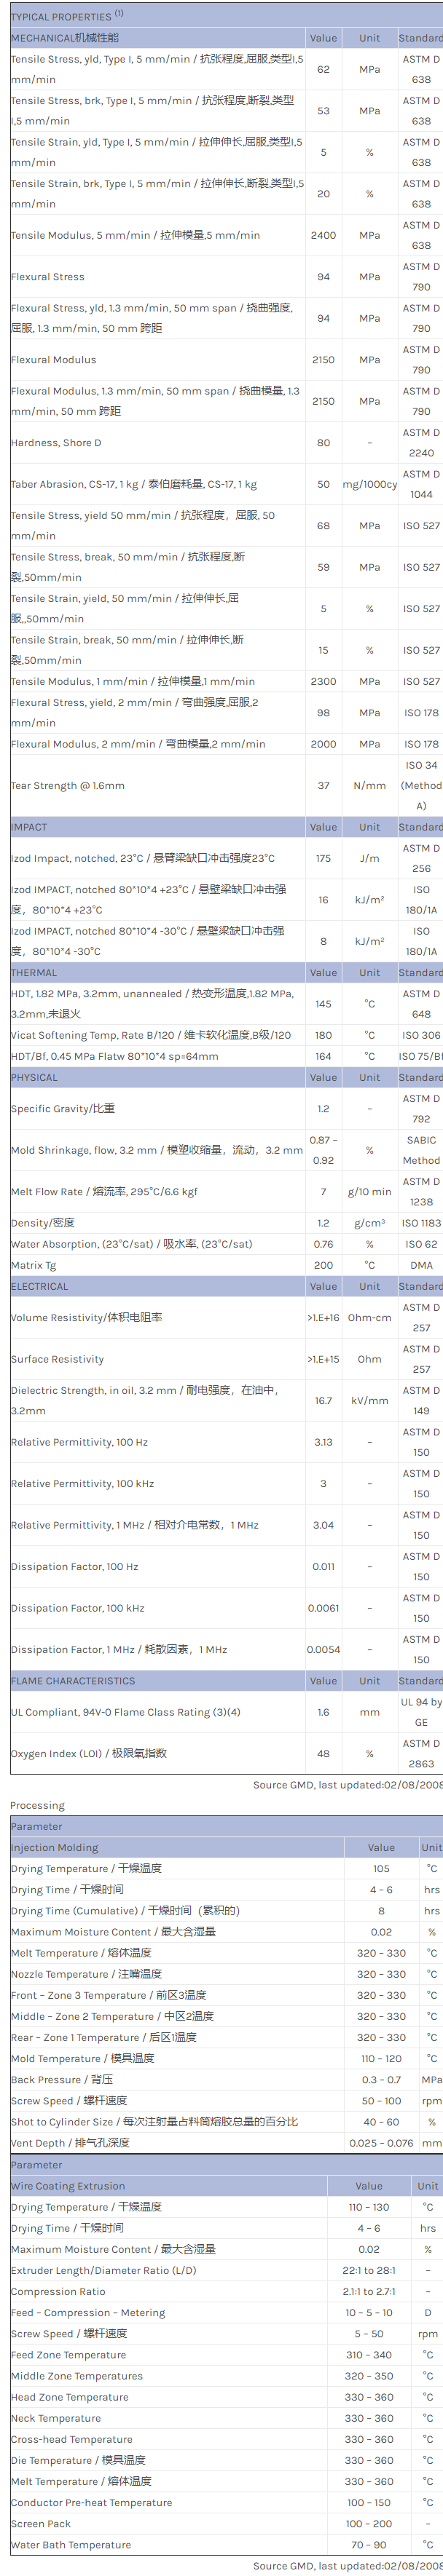Image resolution: width=443 pixels, height=2576 pixels.
Task: Select the MECHANICAL section header
Action: coord(65,38)
